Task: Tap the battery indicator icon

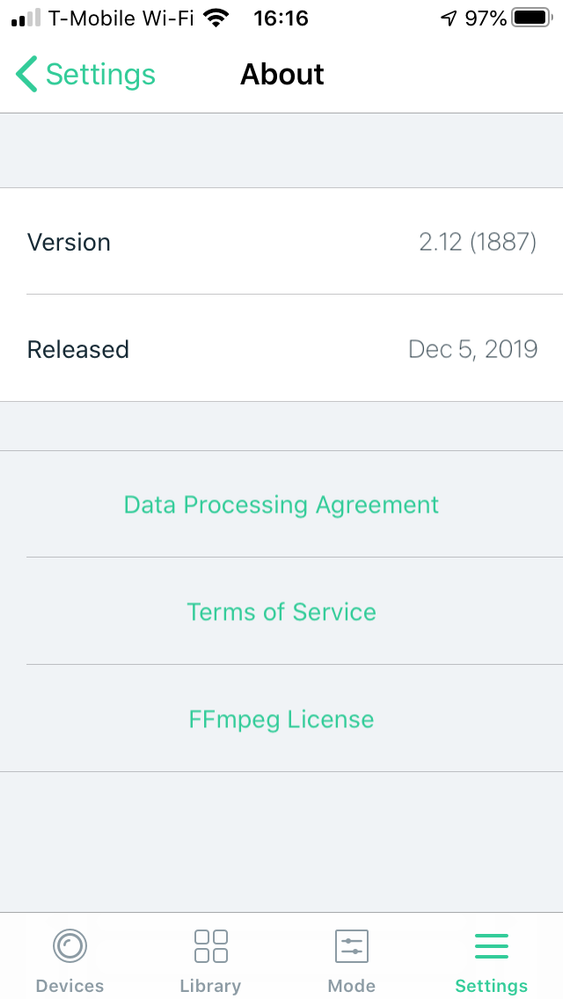Action: [x=532, y=18]
